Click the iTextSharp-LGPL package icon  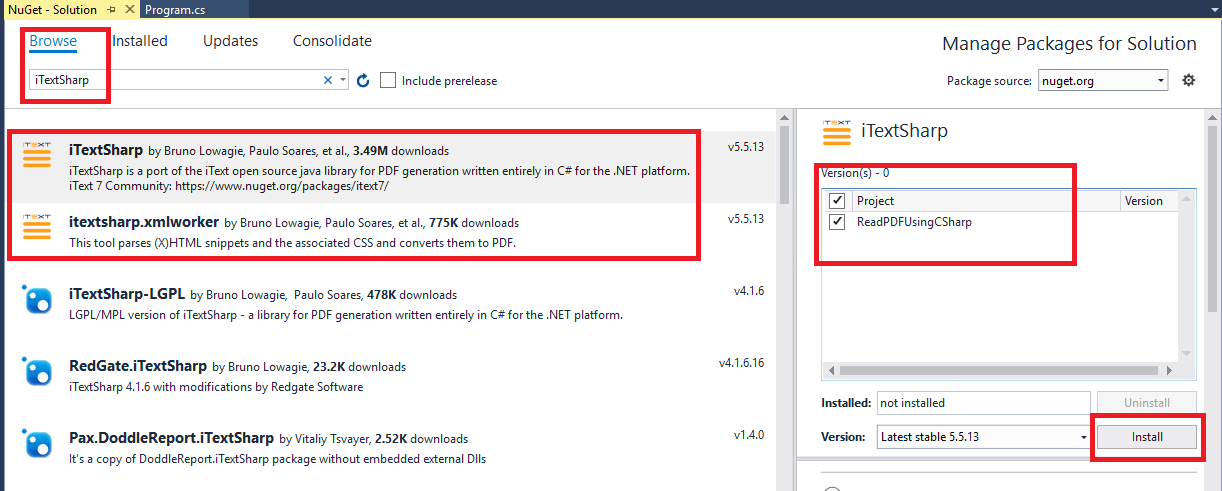pos(37,299)
